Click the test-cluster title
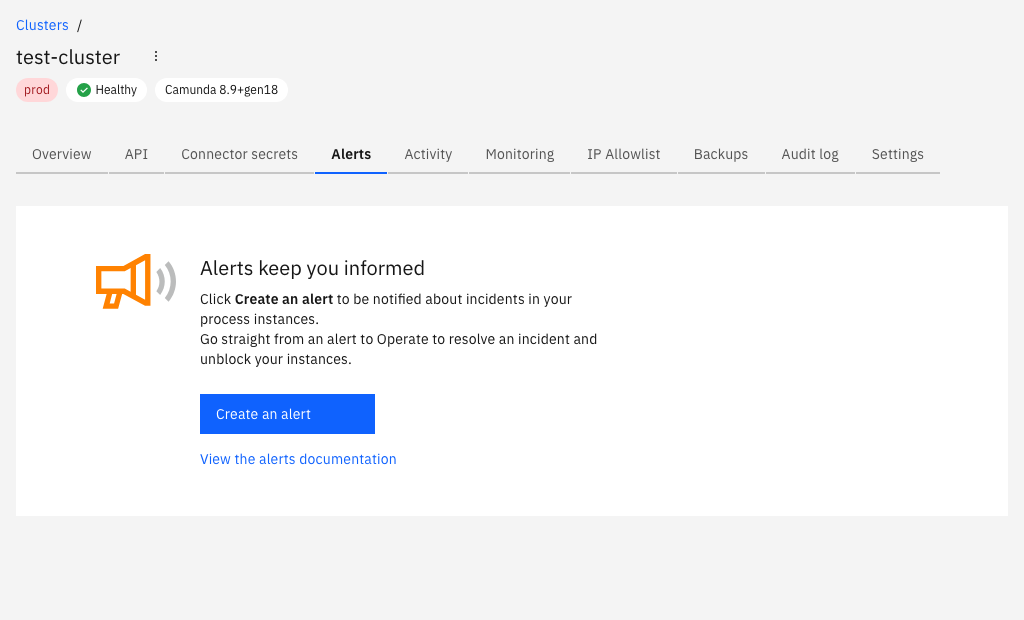The image size is (1024, 620). (x=68, y=57)
